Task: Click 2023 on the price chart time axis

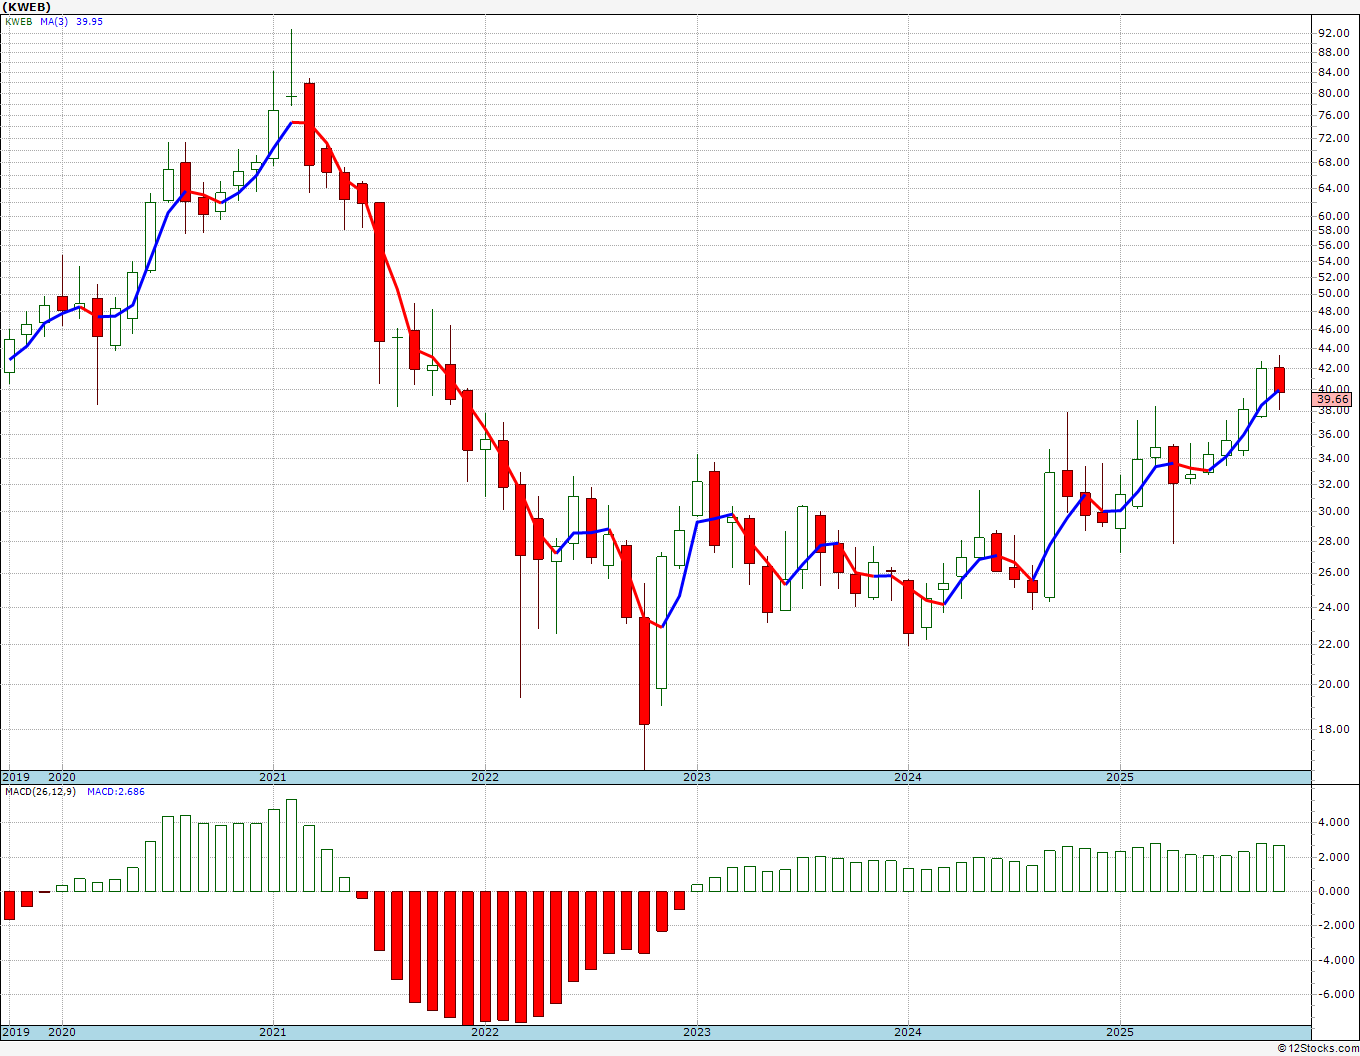Action: point(697,777)
